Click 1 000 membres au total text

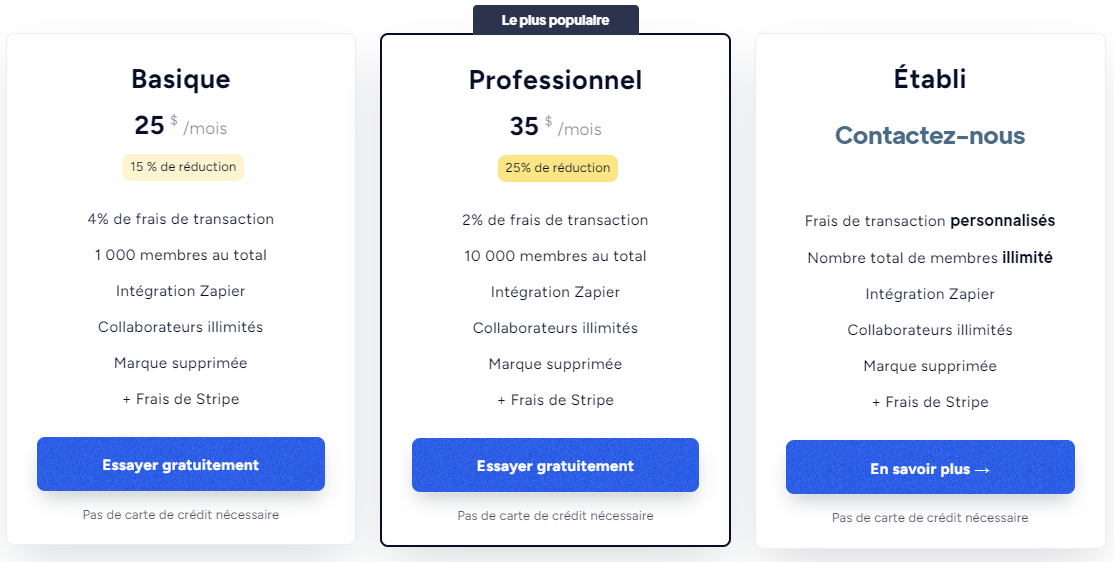tap(181, 255)
